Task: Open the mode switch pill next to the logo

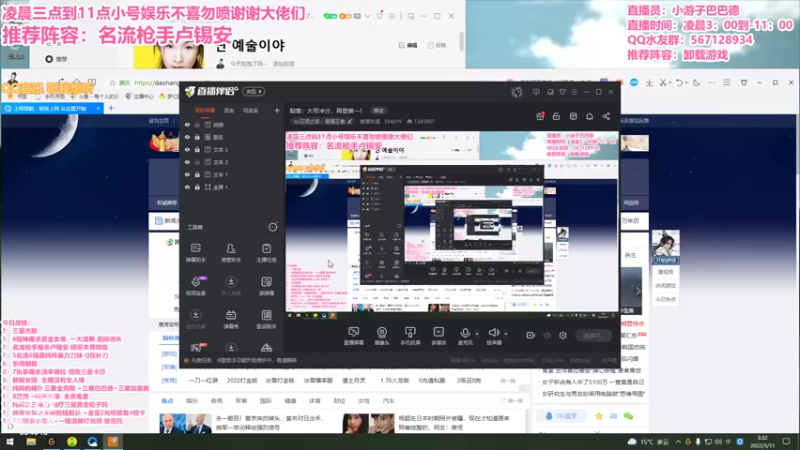Action: click(254, 92)
